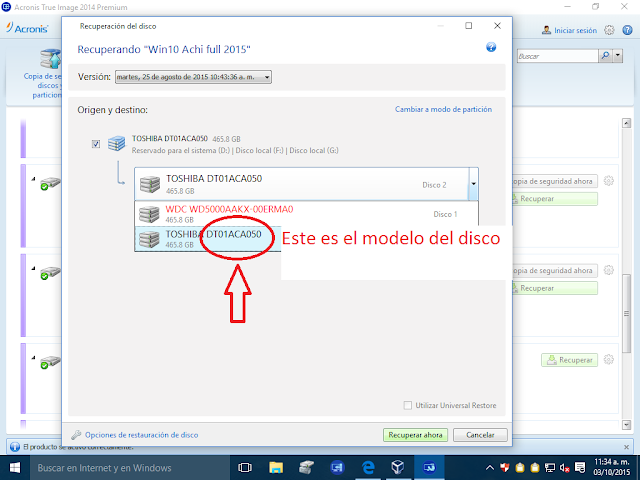Click Cancelar button in recovery dialog

pyautogui.click(x=480, y=435)
